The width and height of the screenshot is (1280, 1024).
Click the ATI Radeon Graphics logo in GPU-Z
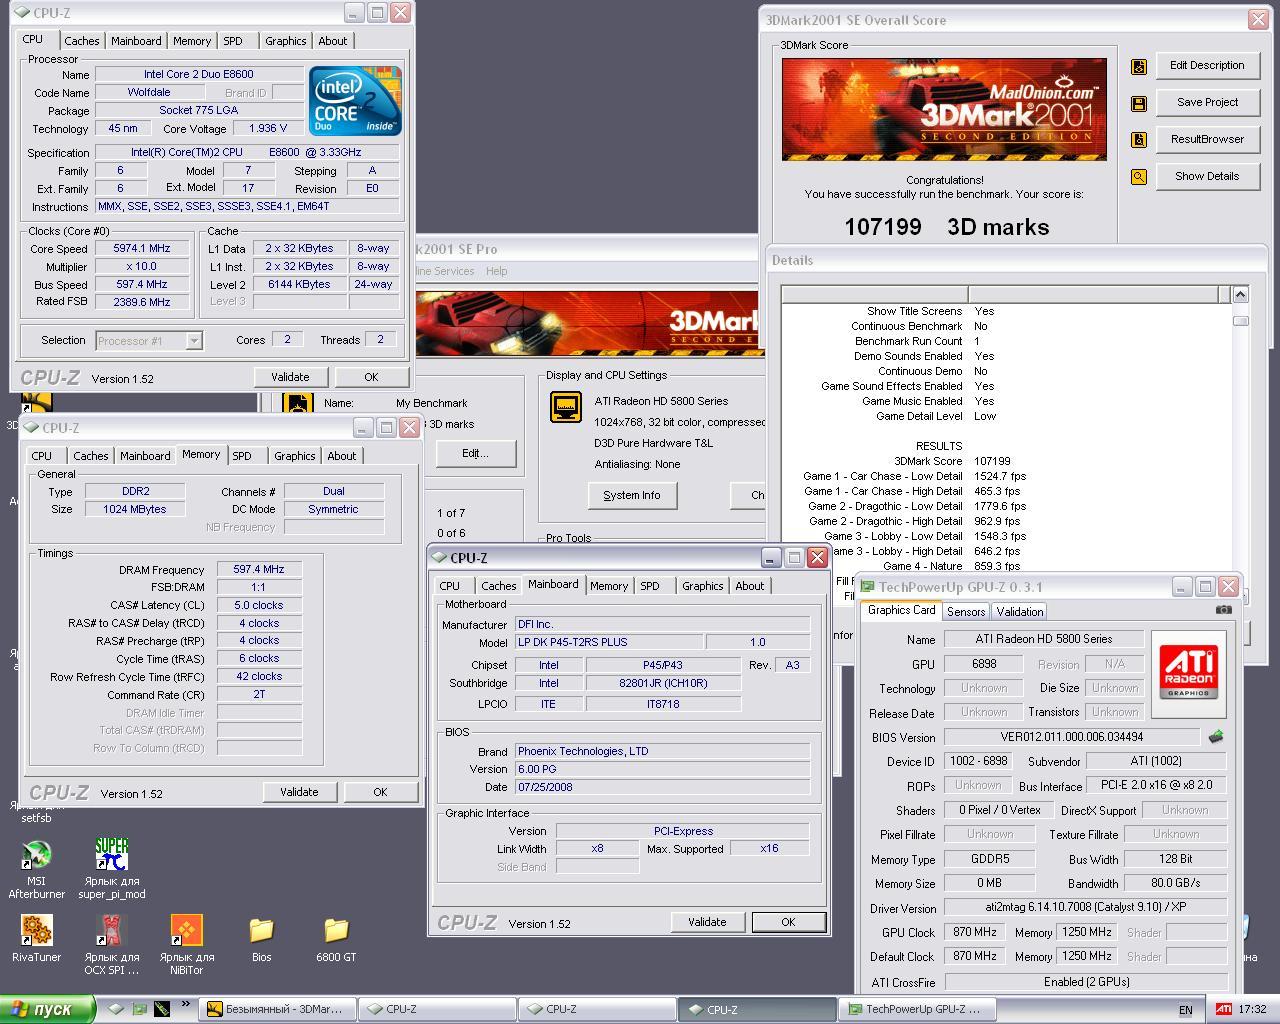tap(1188, 673)
